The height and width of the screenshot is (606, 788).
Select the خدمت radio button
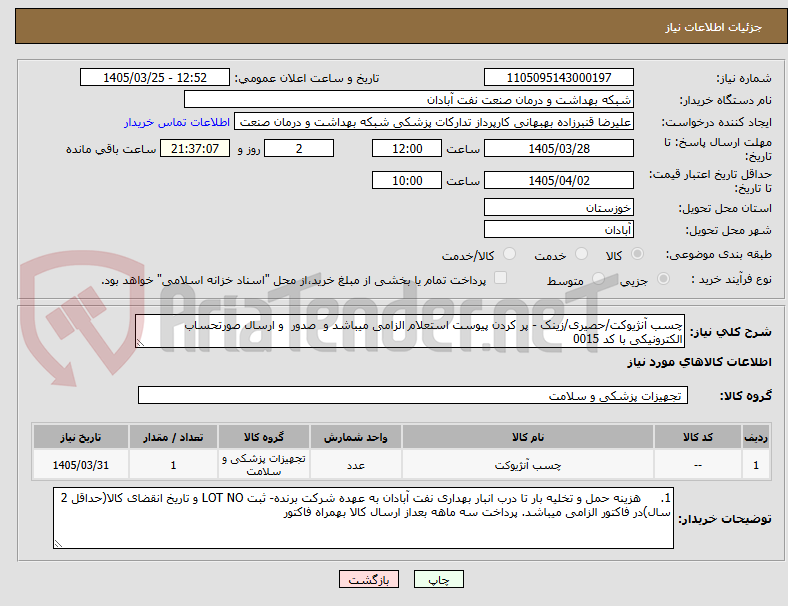coord(581,254)
